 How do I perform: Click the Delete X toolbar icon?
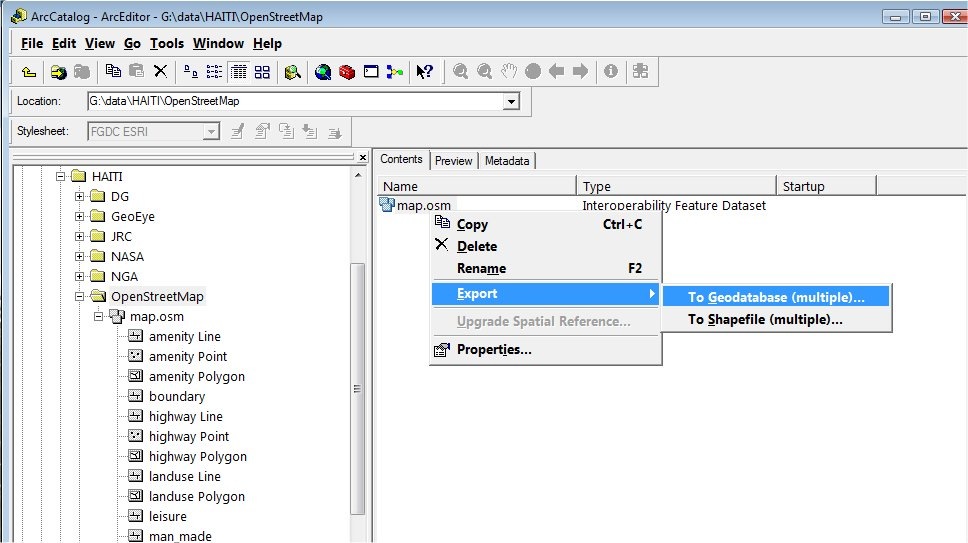161,72
